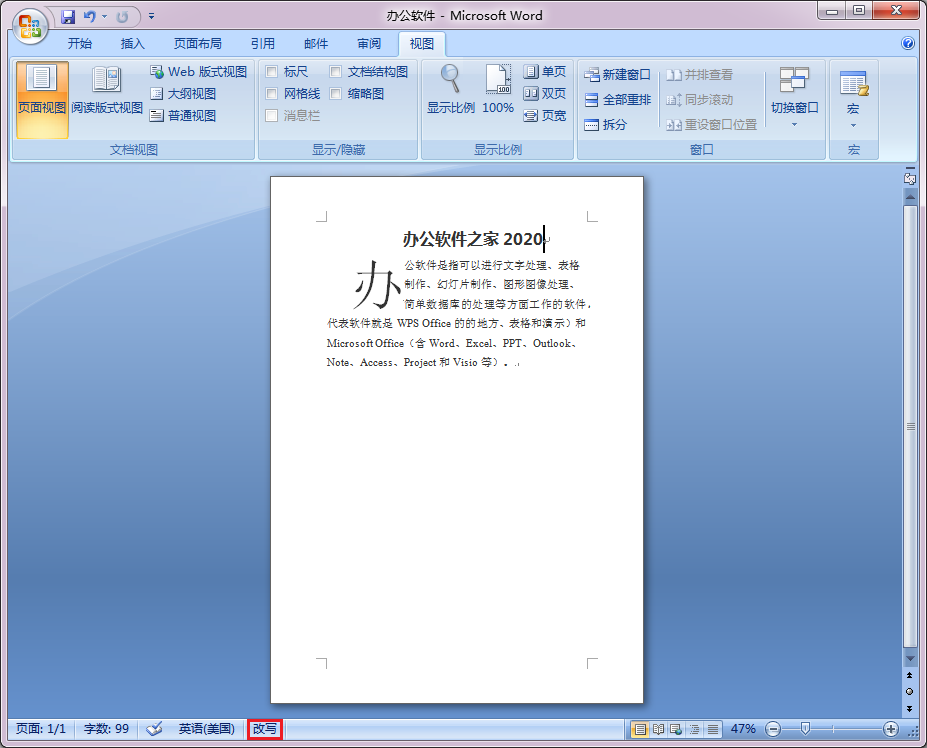Open the Office Button menu
Image resolution: width=927 pixels, height=748 pixels.
tap(30, 27)
